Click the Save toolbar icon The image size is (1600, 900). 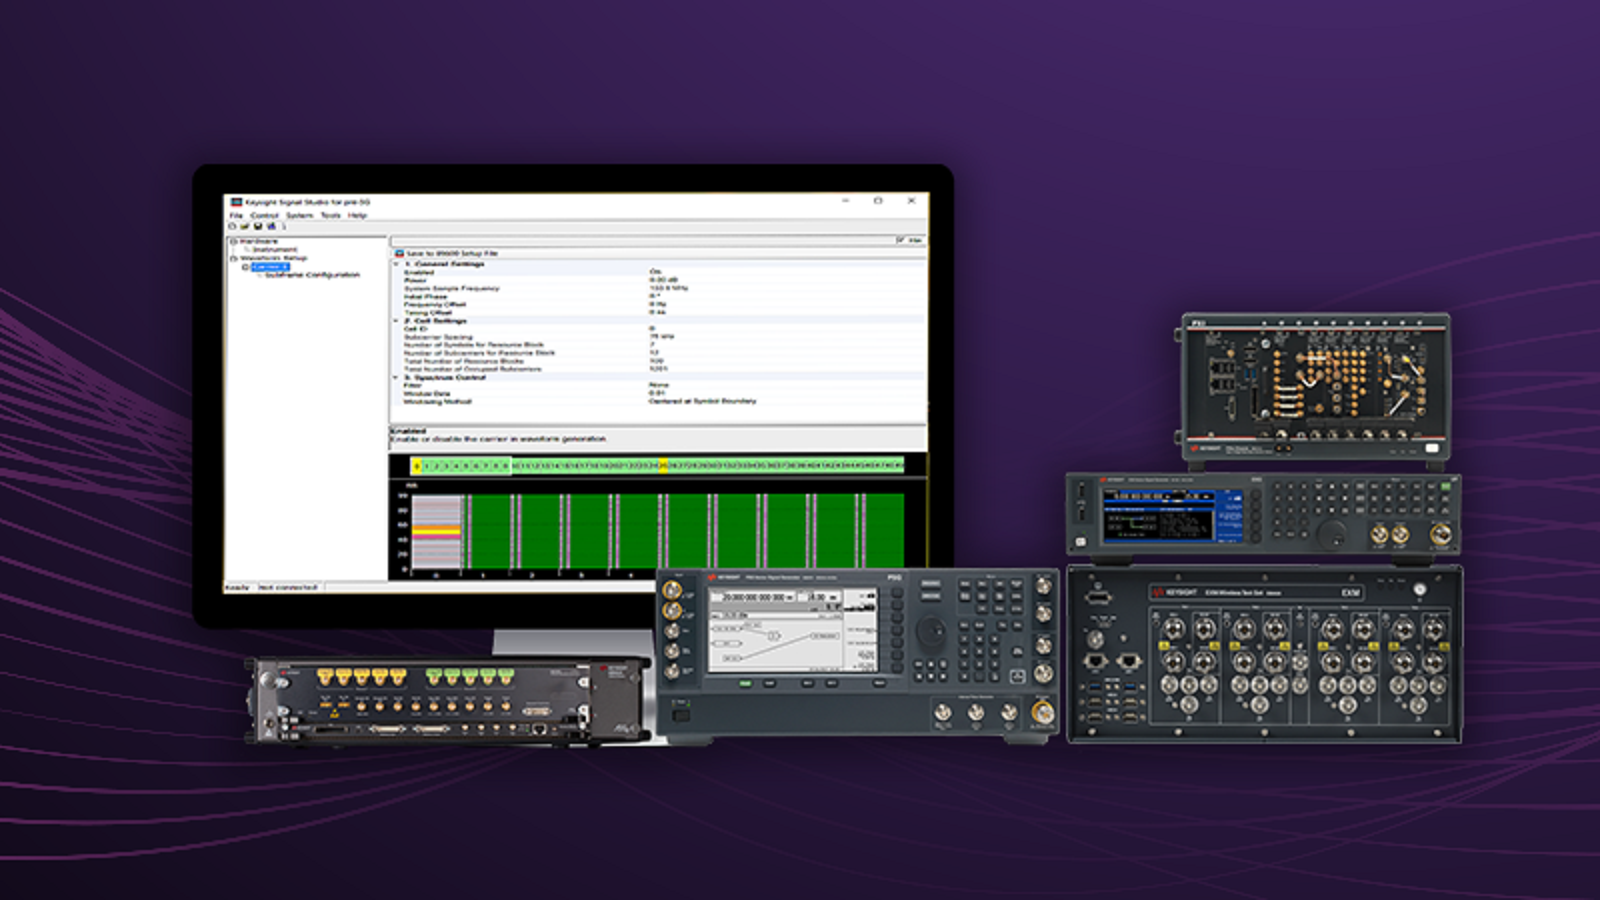coord(258,226)
